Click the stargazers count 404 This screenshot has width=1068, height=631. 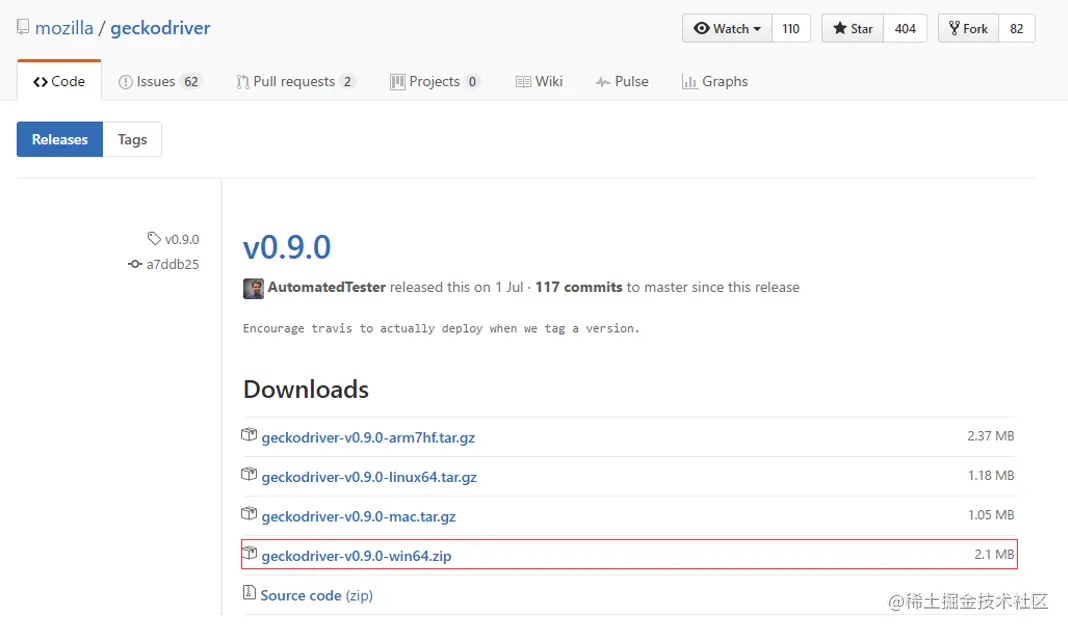point(905,29)
